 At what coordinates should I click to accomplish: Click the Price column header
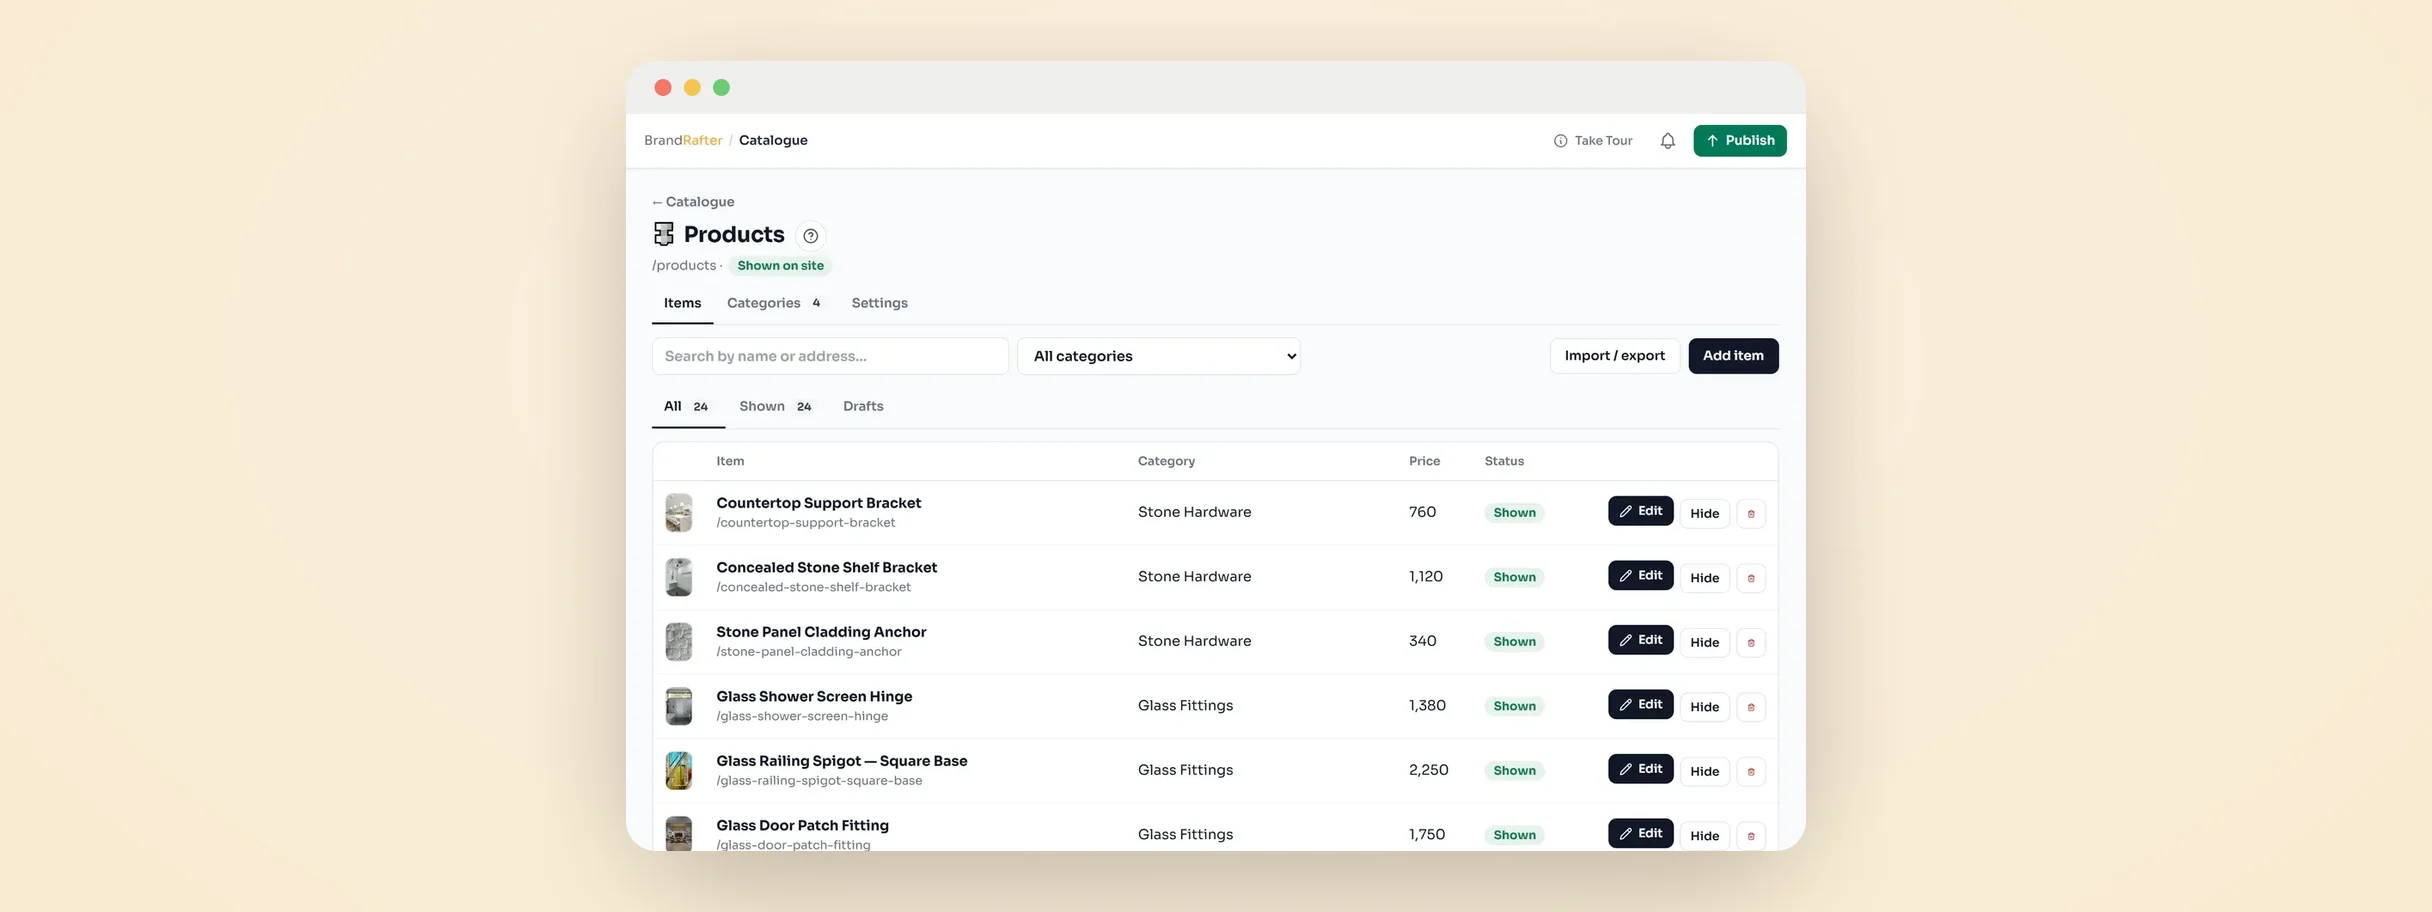point(1425,461)
